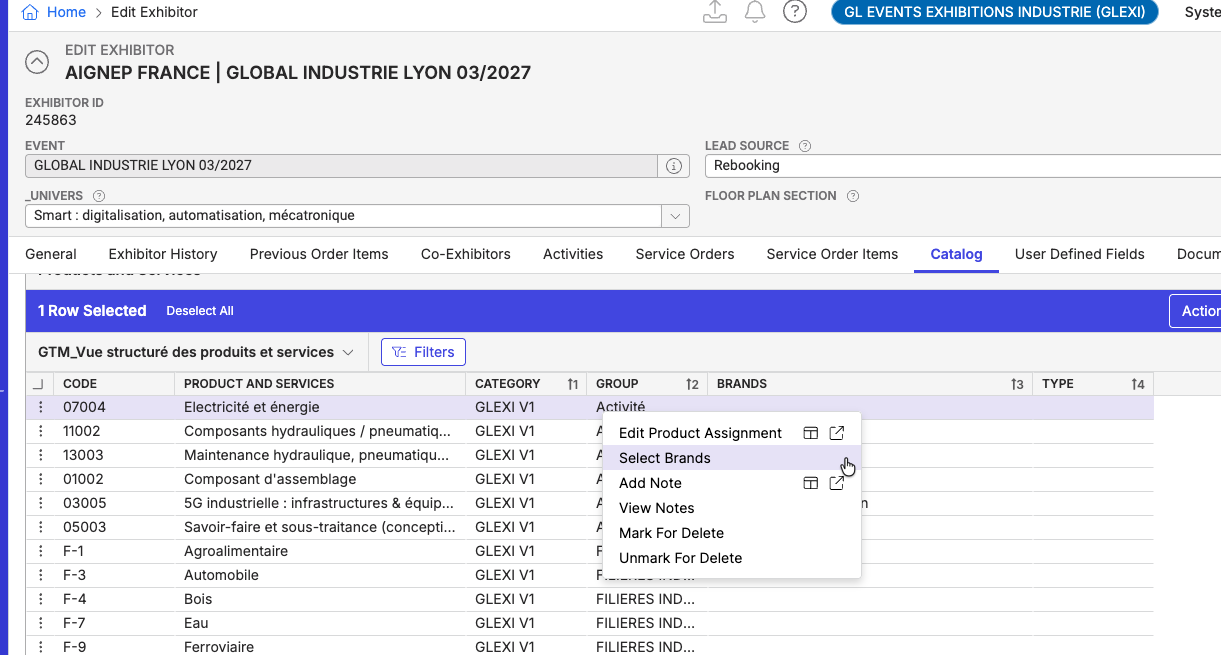Switch to the Previous Order Items tab
The image size is (1221, 655).
(319, 254)
